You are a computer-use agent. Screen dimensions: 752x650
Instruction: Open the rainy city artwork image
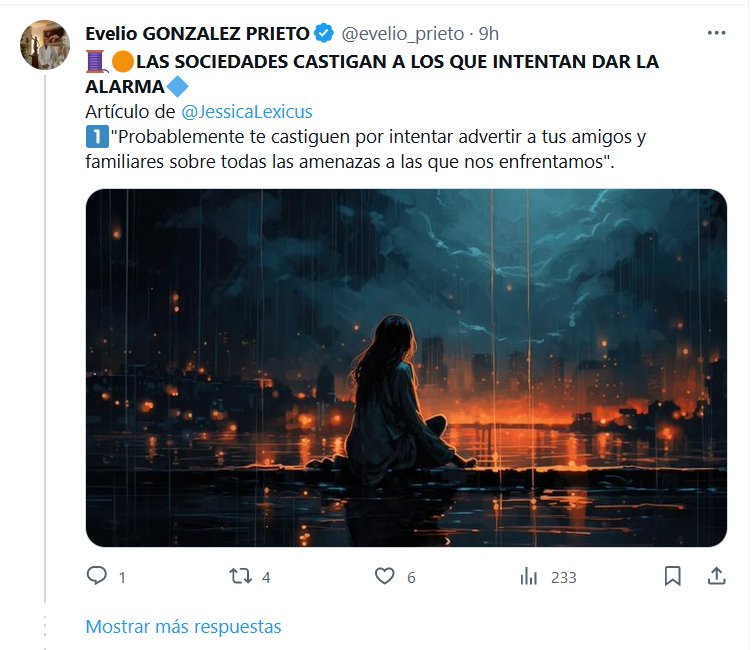pos(406,367)
